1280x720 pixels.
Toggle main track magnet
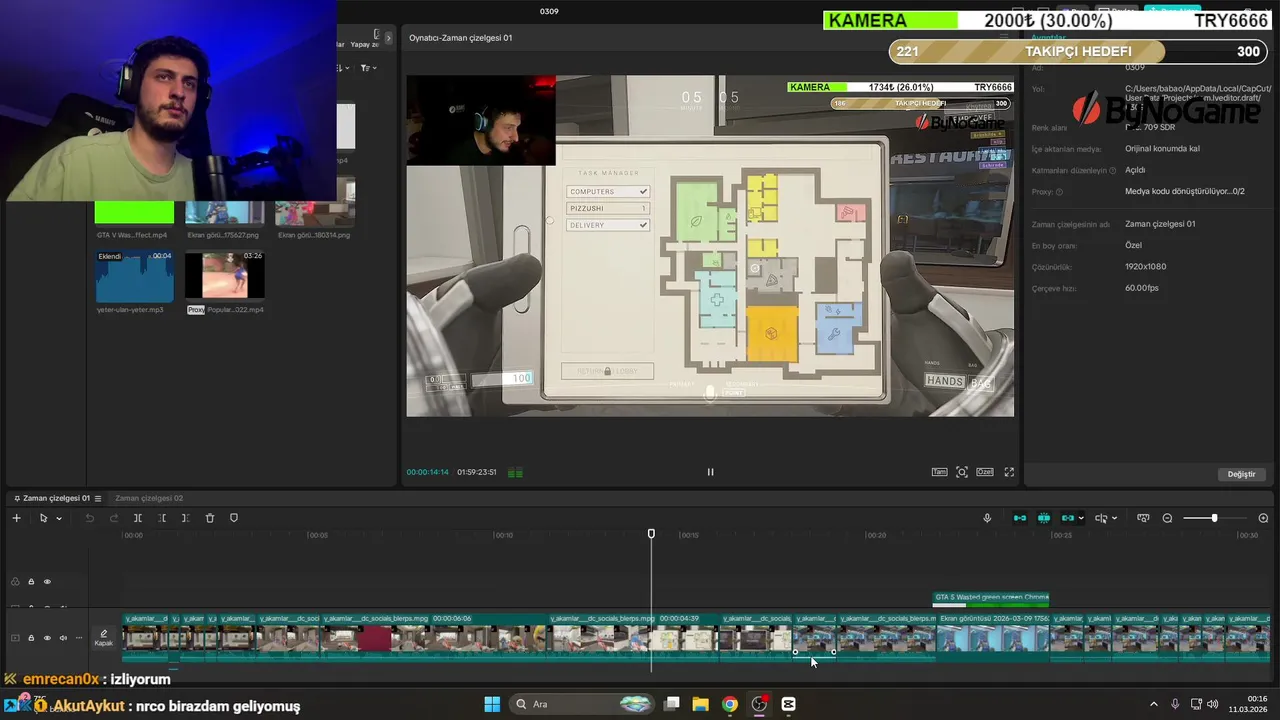(1020, 518)
